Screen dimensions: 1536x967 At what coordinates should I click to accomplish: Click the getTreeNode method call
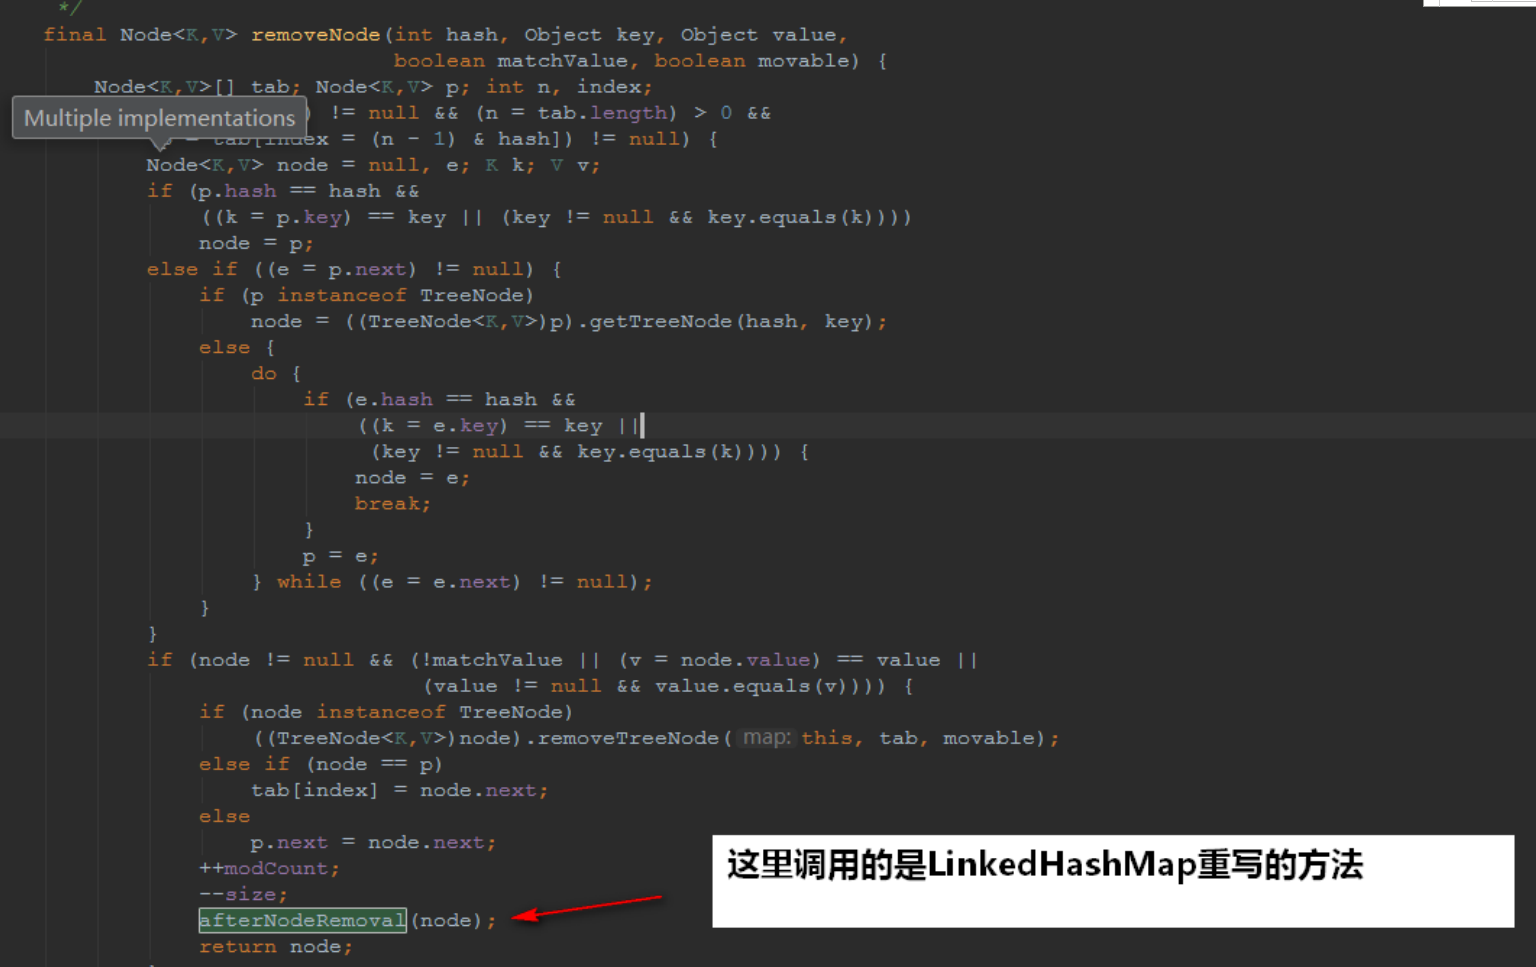[660, 321]
